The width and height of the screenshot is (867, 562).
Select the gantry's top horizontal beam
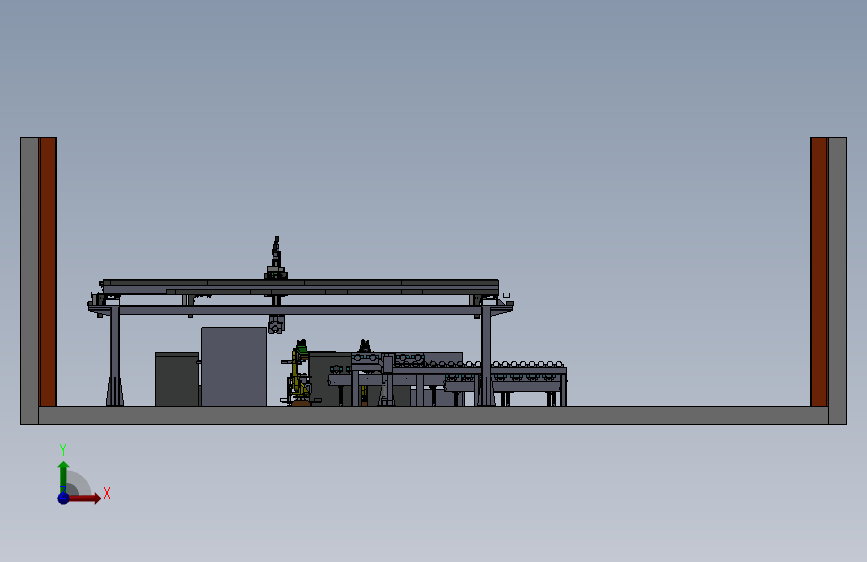[301, 287]
